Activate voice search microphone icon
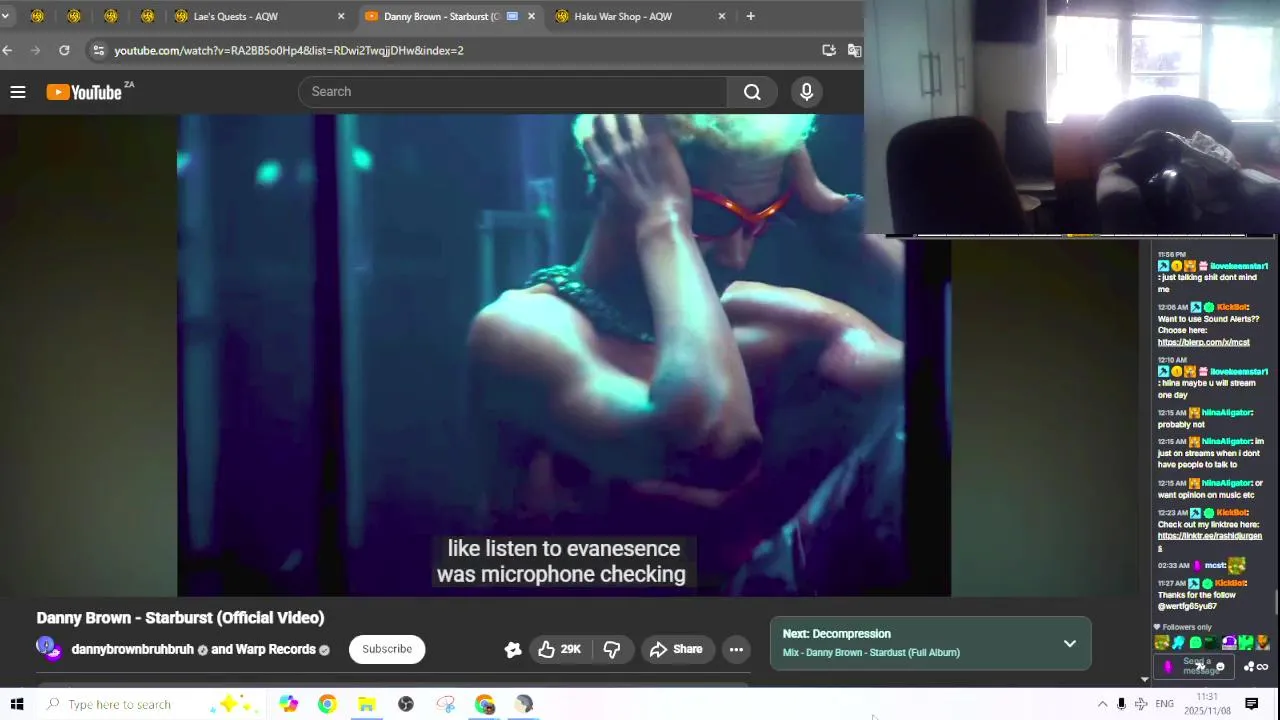Image resolution: width=1280 pixels, height=720 pixels. (807, 92)
